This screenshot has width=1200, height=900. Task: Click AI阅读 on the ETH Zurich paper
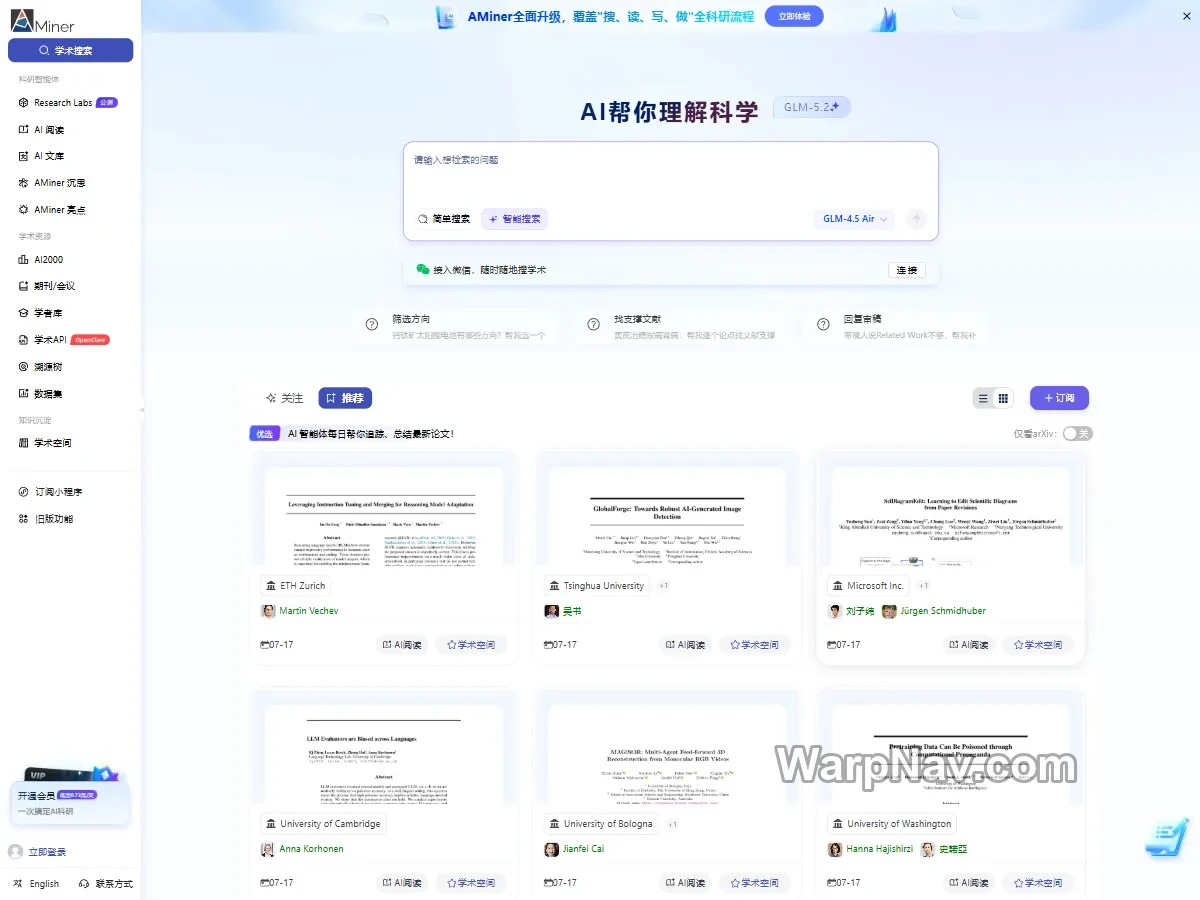[x=402, y=645]
